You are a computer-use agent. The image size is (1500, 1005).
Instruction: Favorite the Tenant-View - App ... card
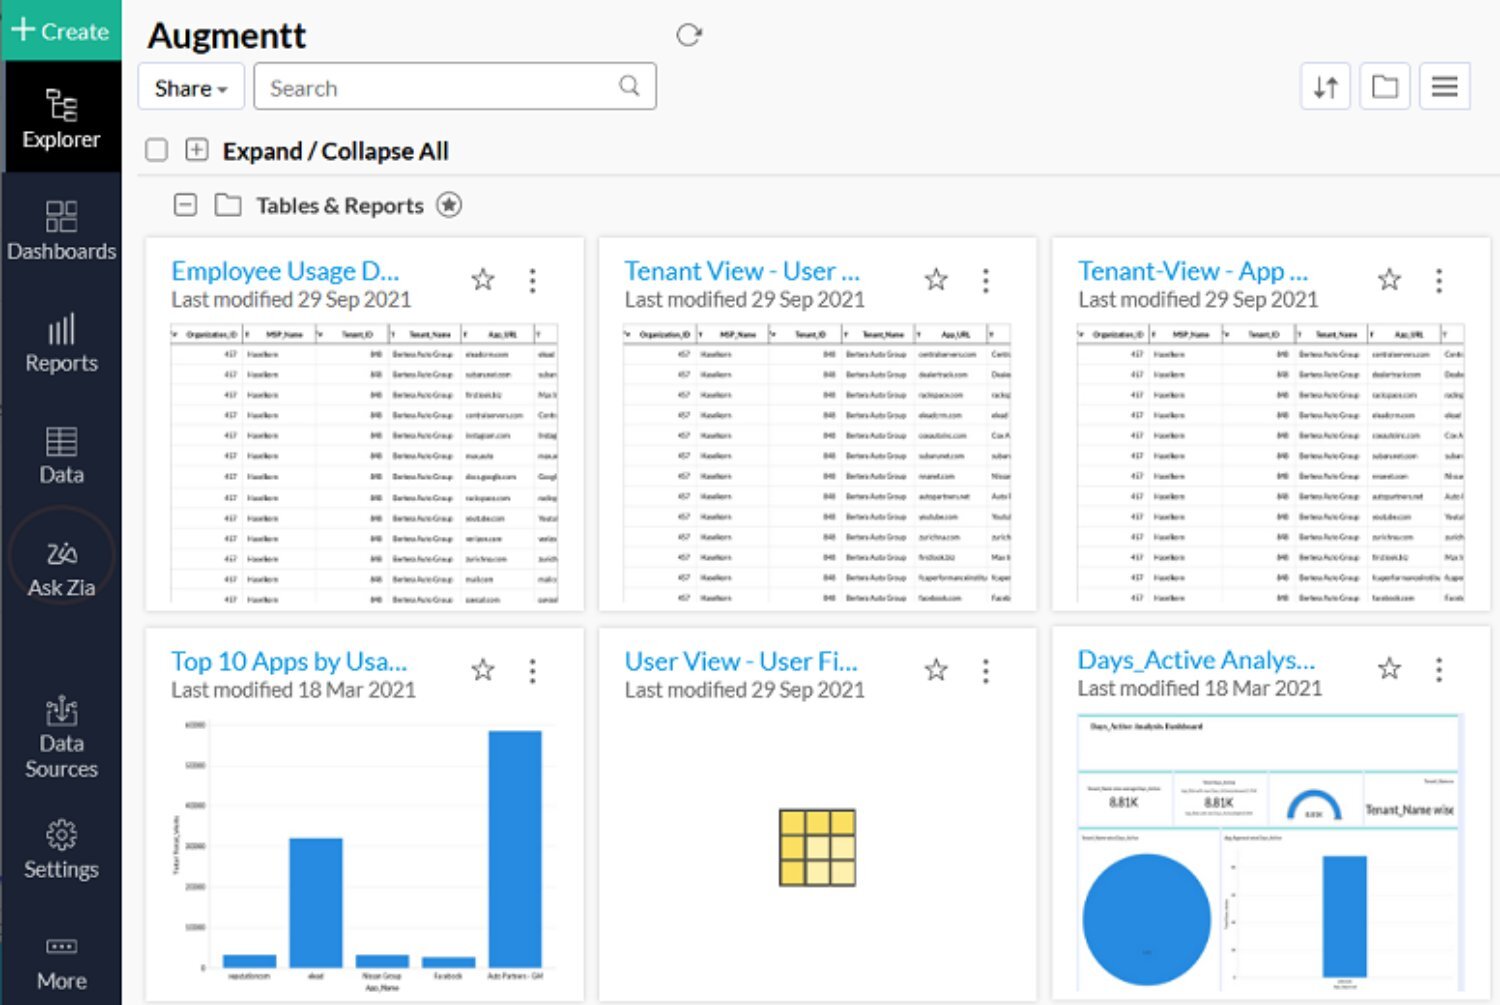click(x=1389, y=280)
